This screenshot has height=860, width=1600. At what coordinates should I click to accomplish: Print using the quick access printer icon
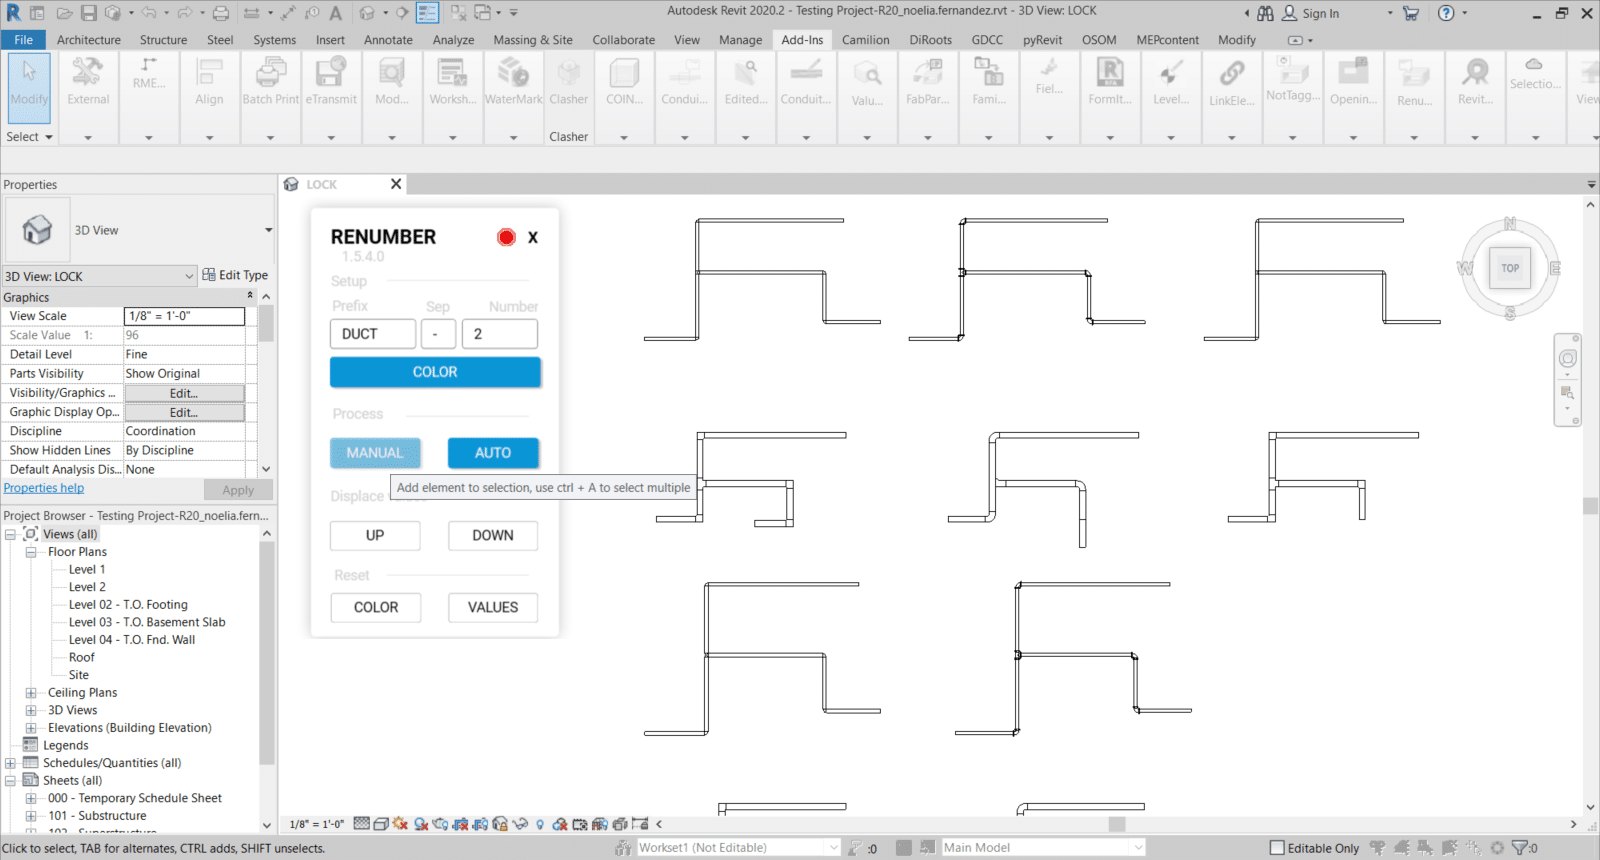click(221, 13)
